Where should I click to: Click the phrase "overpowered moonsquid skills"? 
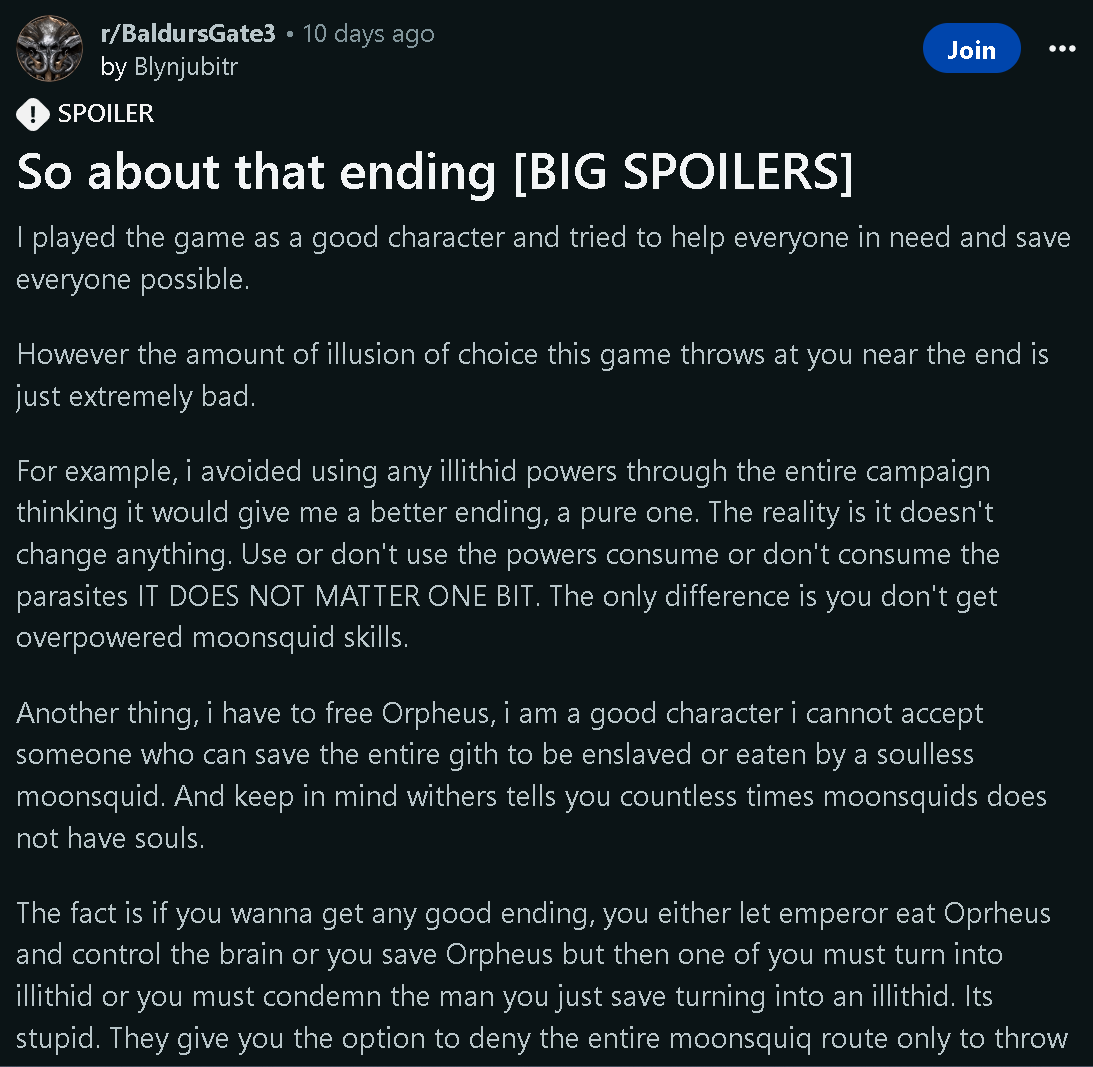click(x=210, y=638)
